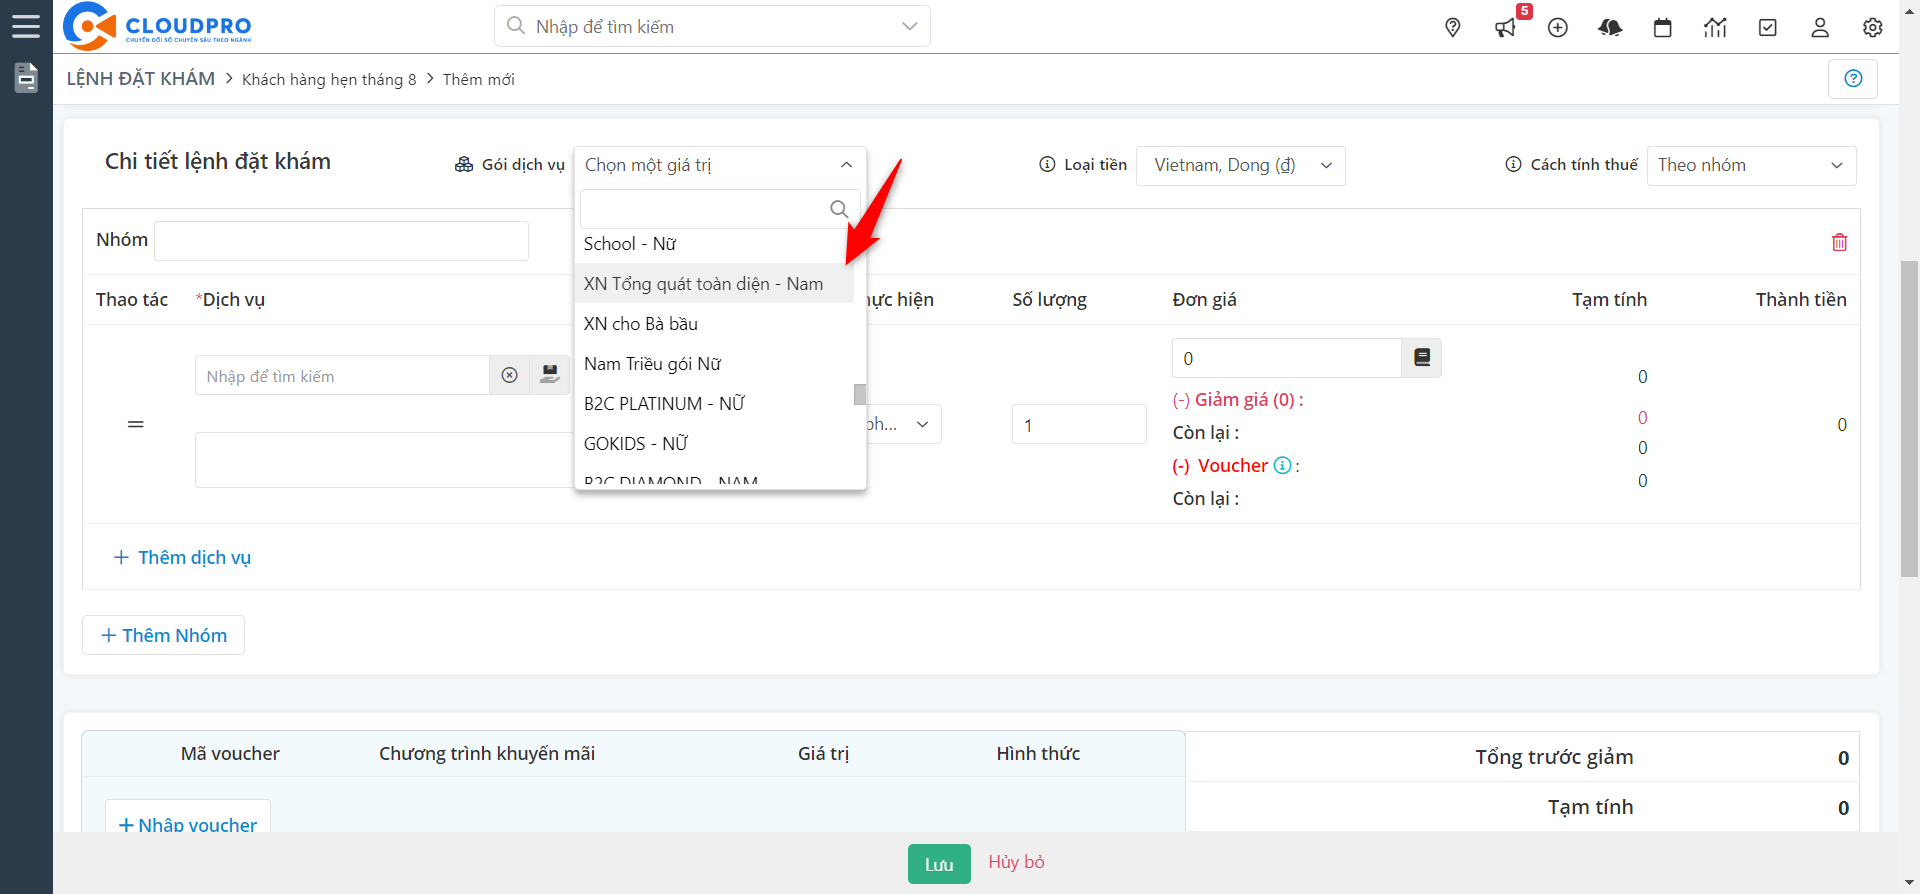Click the search icon in package dropdown
1920x894 pixels.
(839, 209)
